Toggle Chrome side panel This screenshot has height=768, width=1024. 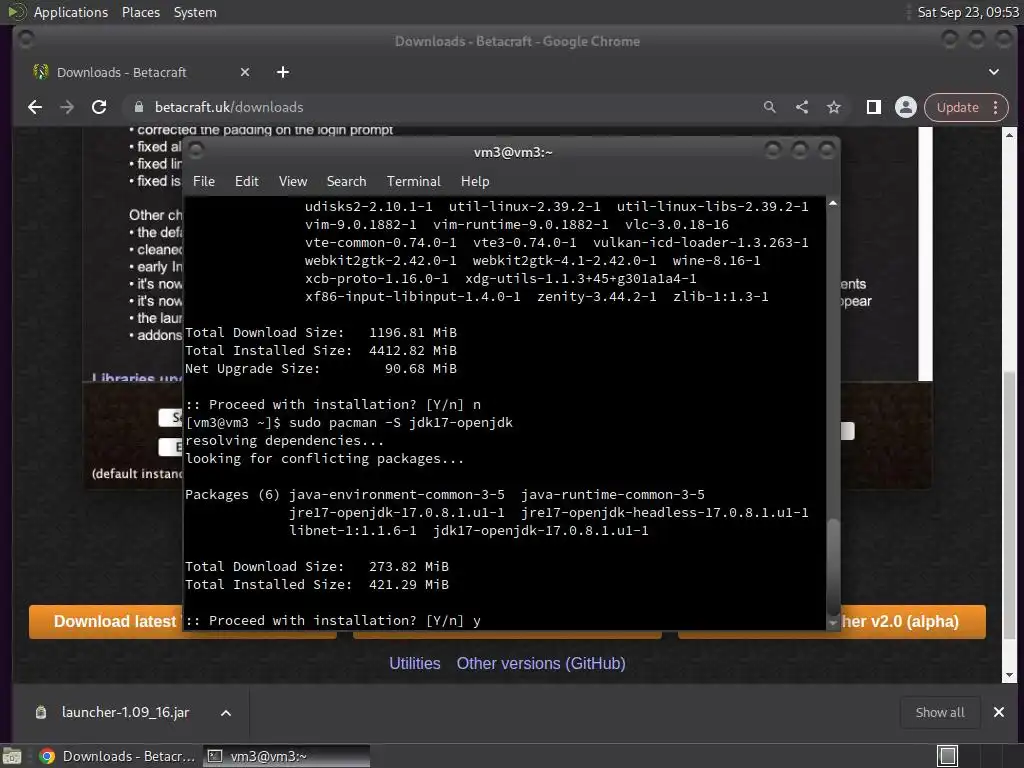coord(874,107)
